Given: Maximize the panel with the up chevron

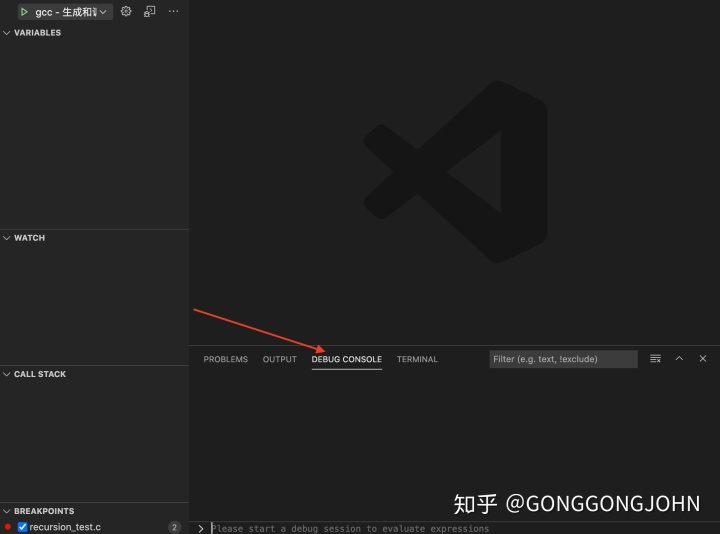Looking at the screenshot, I should tap(679, 358).
